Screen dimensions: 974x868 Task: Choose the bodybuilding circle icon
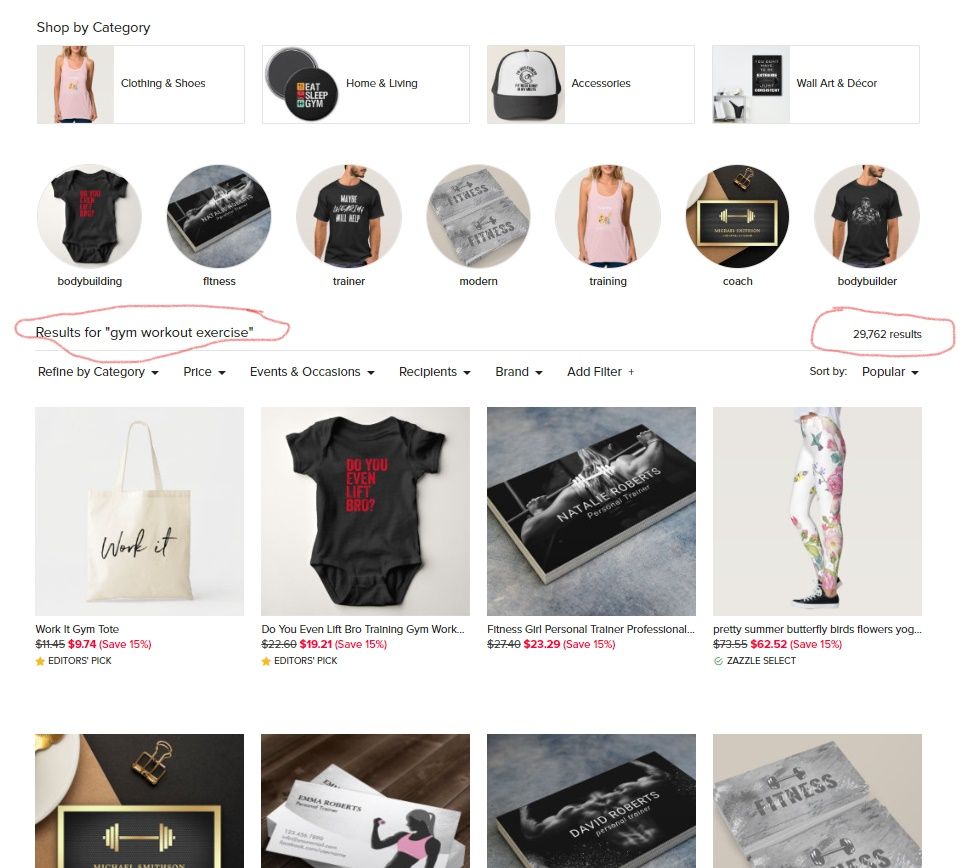(x=89, y=216)
